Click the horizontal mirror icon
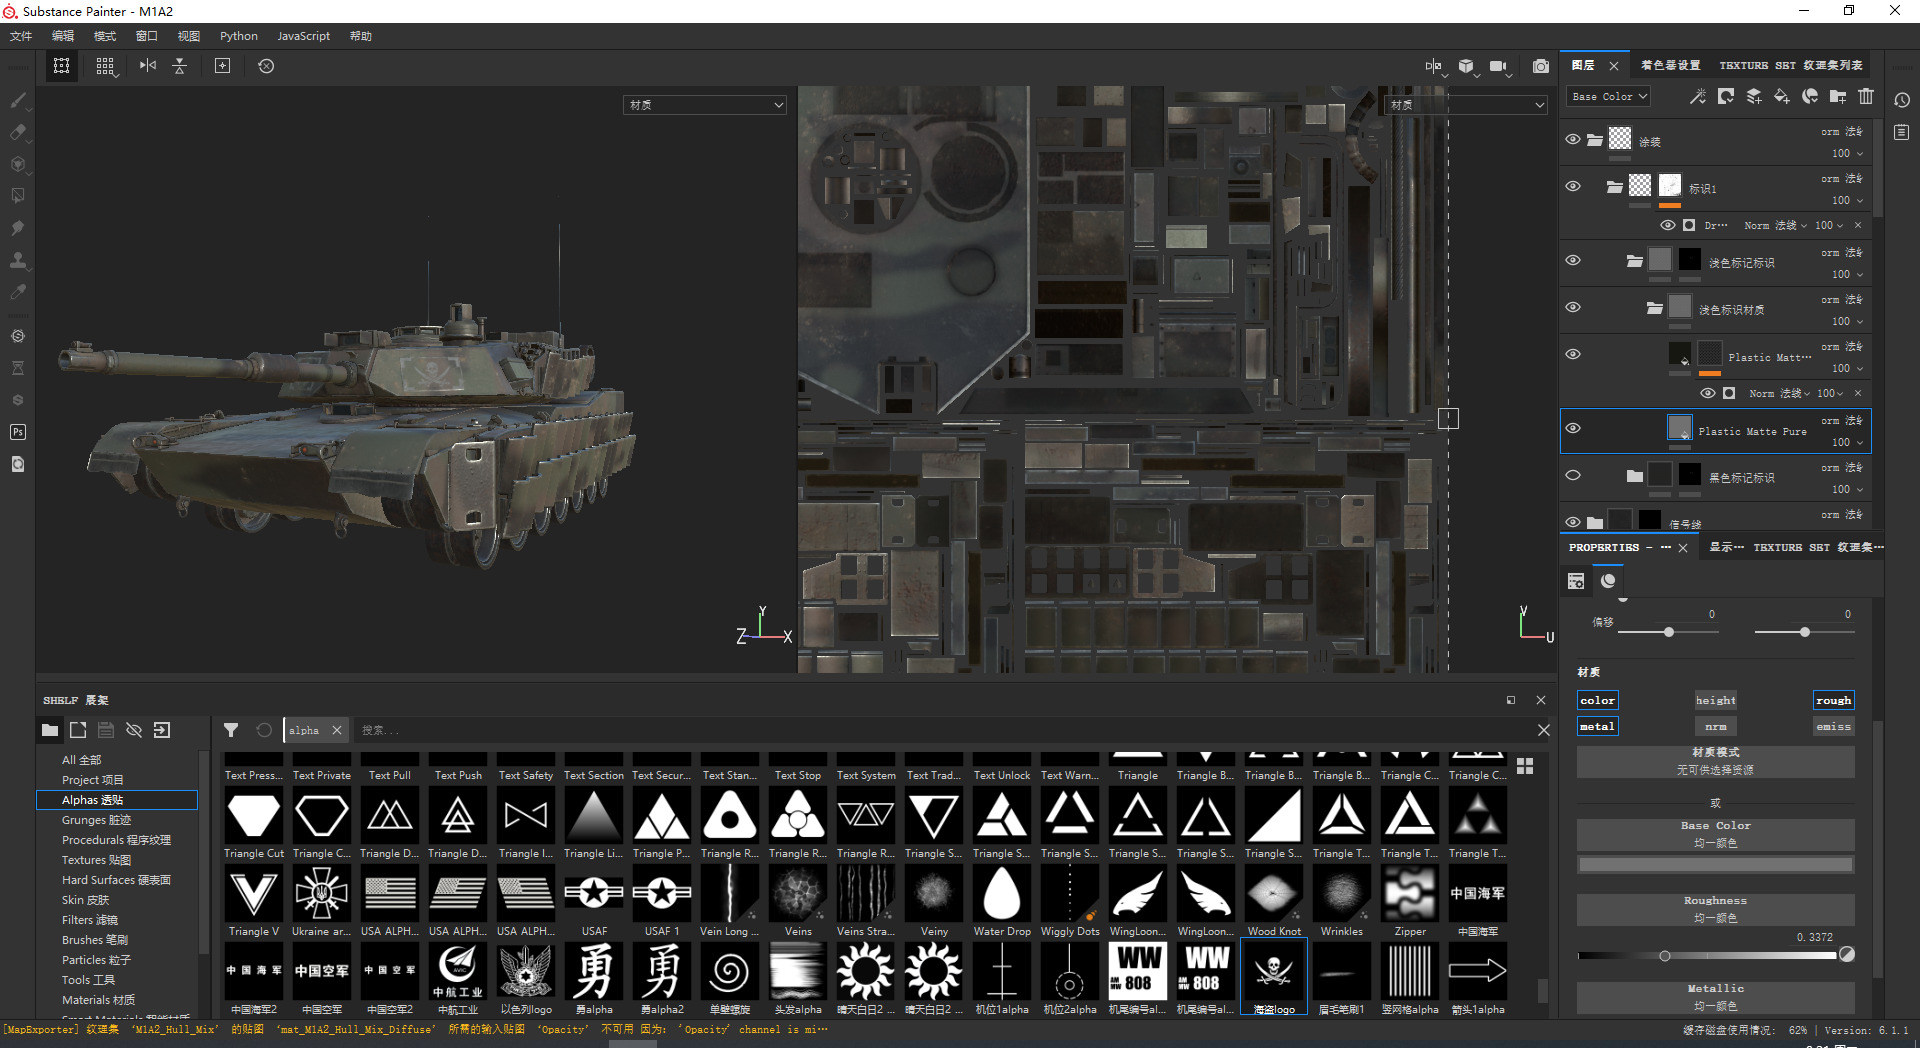Viewport: 1920px width, 1048px height. 148,66
